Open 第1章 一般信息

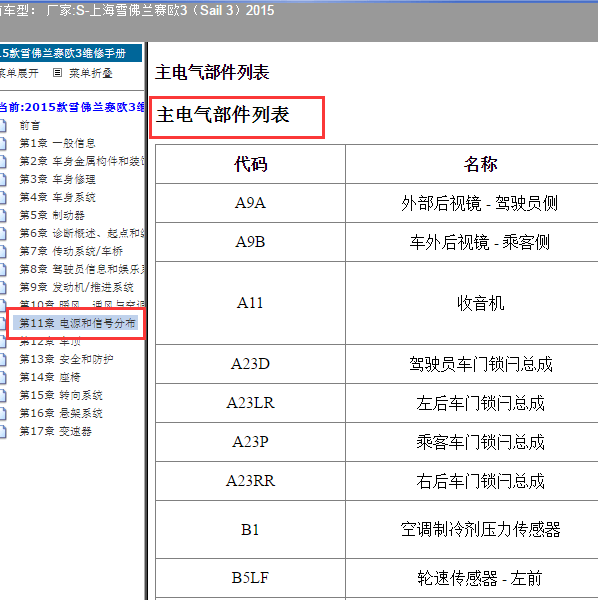[57, 143]
